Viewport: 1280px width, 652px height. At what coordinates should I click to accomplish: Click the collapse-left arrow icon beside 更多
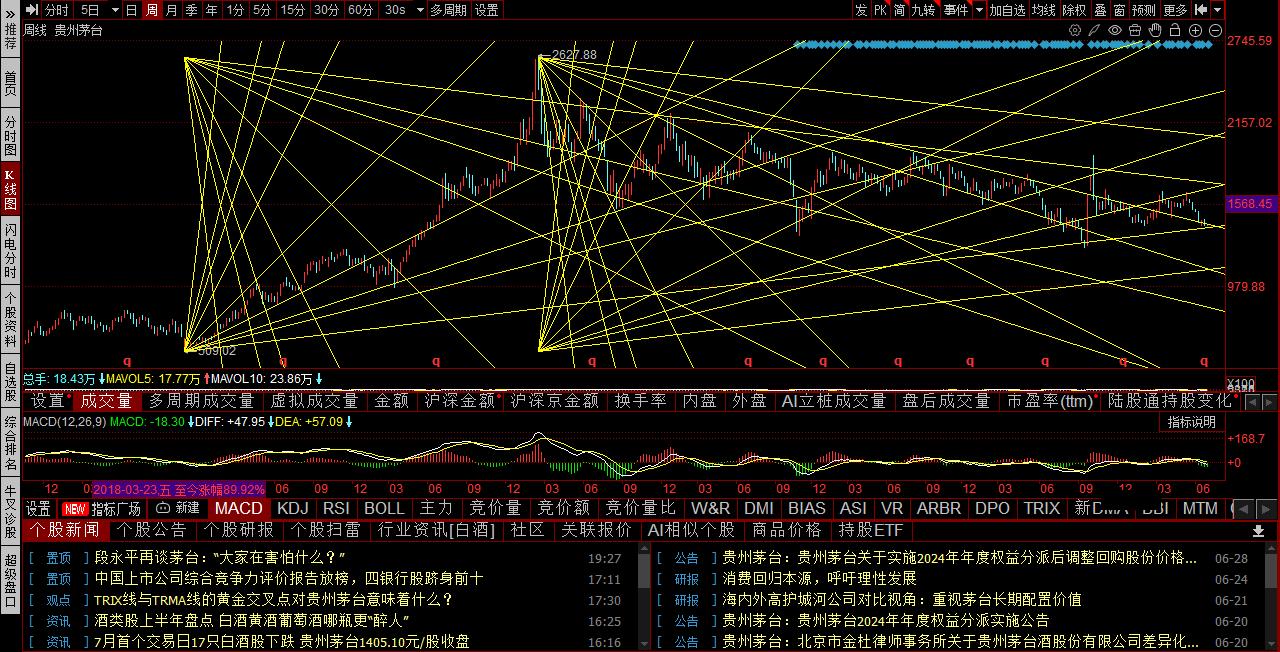point(1201,9)
